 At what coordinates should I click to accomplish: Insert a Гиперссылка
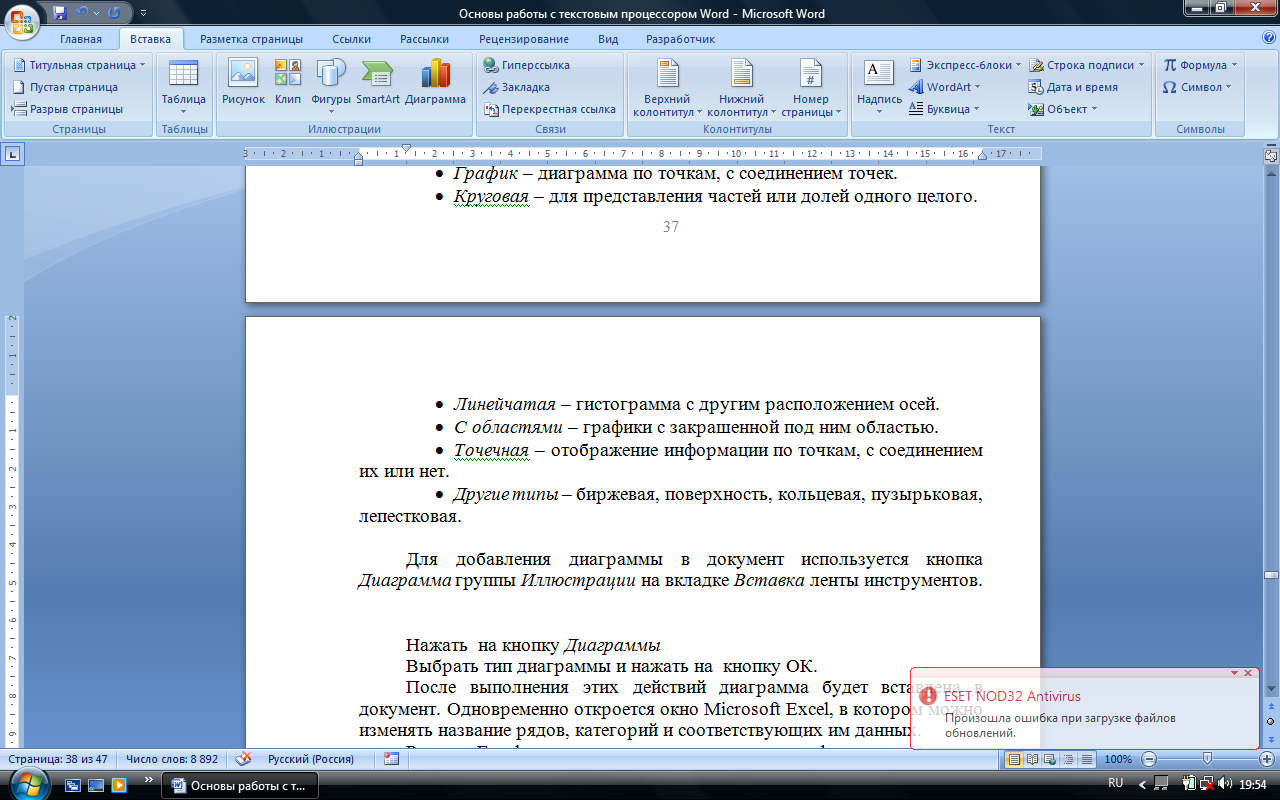point(526,65)
